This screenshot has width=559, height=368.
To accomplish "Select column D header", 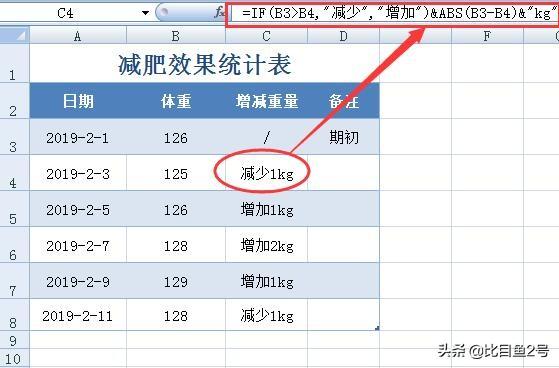I will tap(343, 36).
